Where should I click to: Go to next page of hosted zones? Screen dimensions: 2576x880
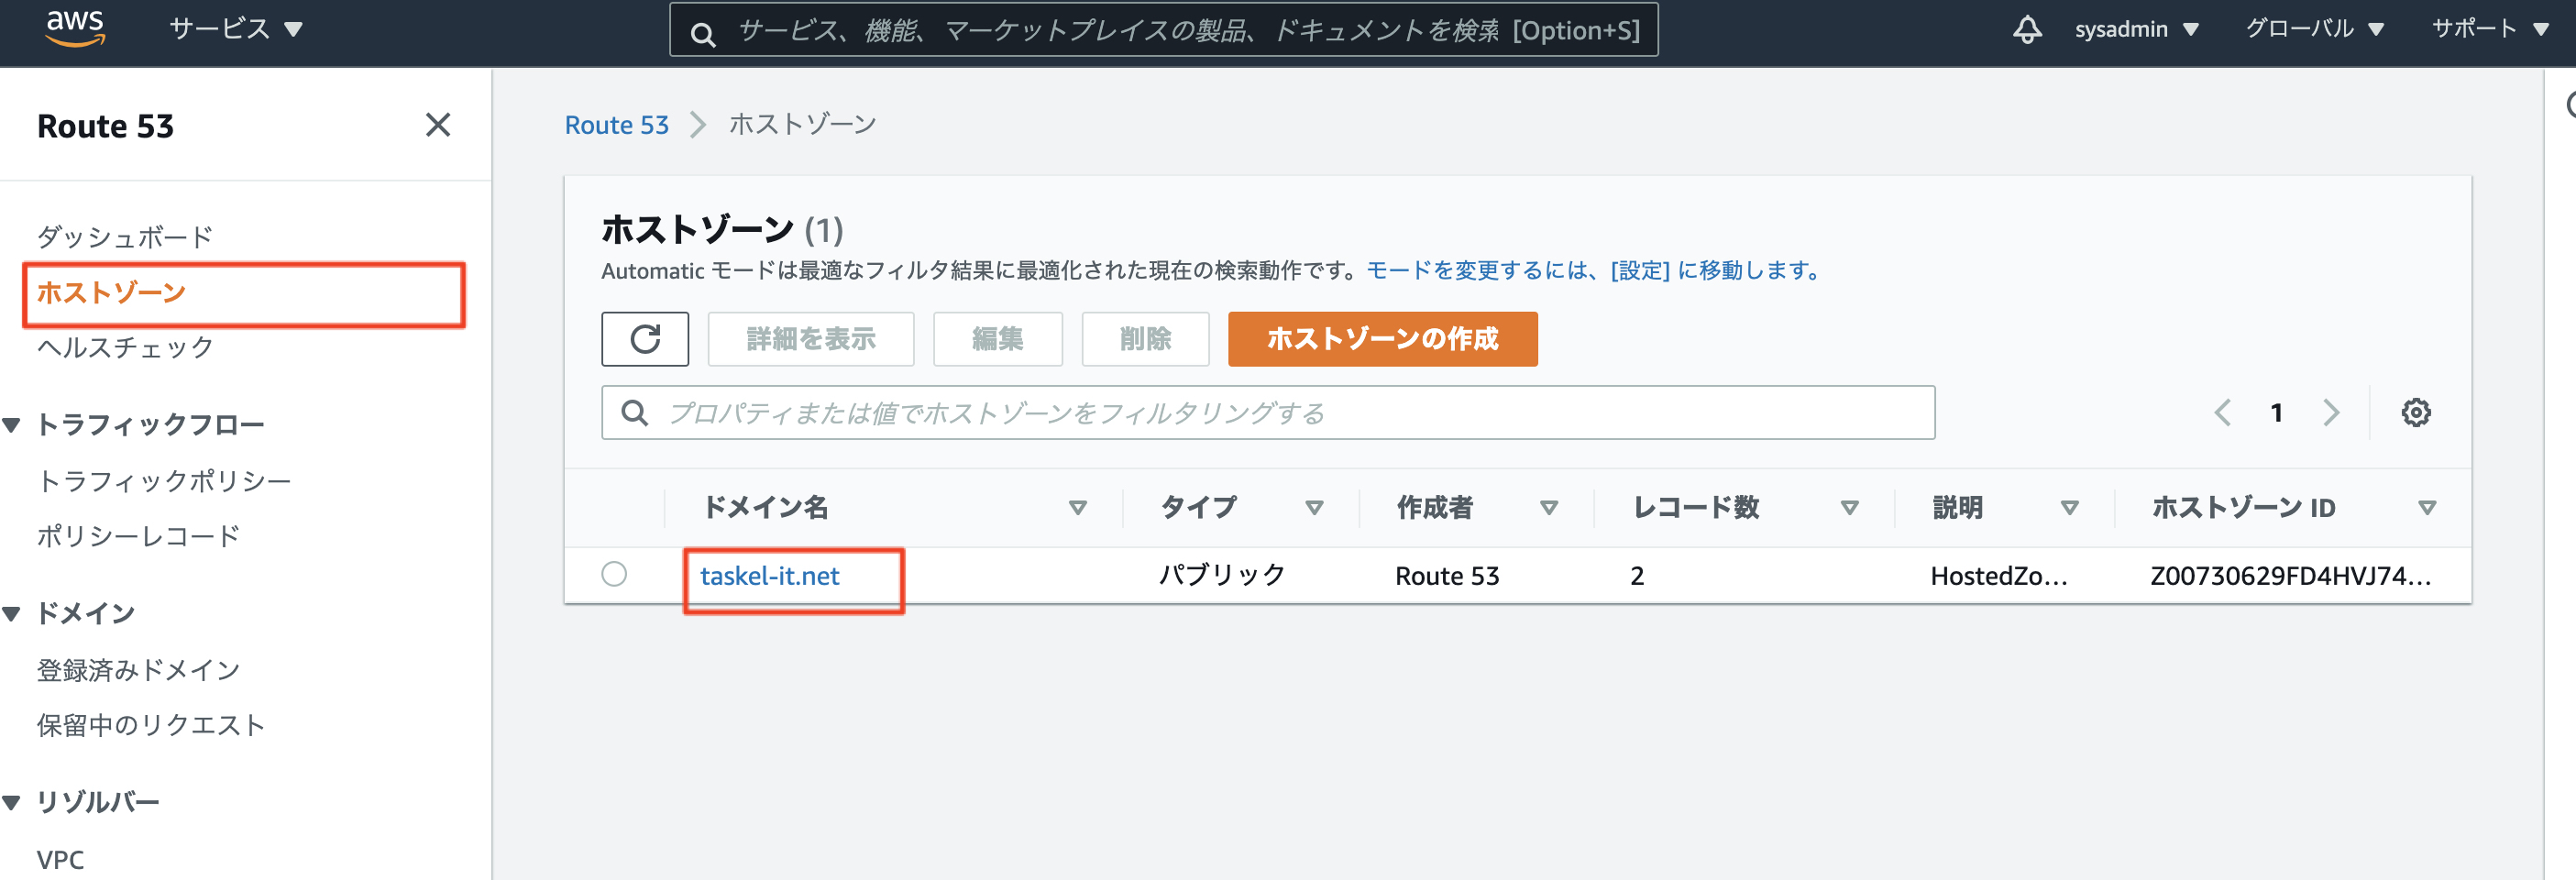2331,412
